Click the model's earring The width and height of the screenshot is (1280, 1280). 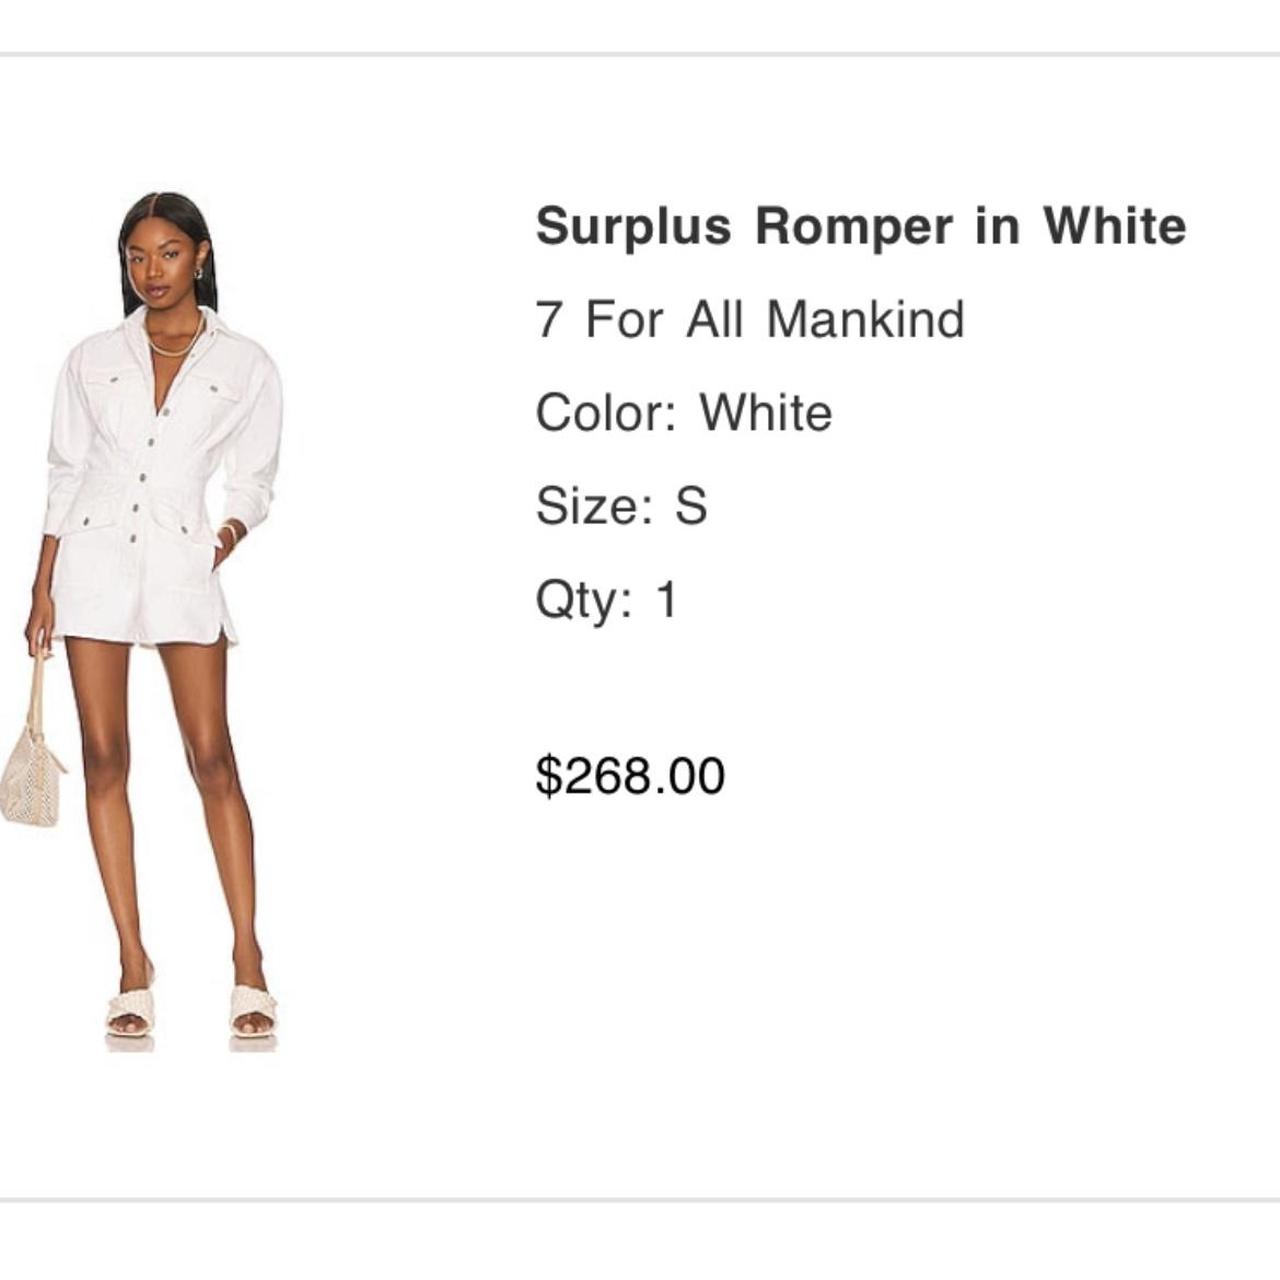[x=197, y=273]
